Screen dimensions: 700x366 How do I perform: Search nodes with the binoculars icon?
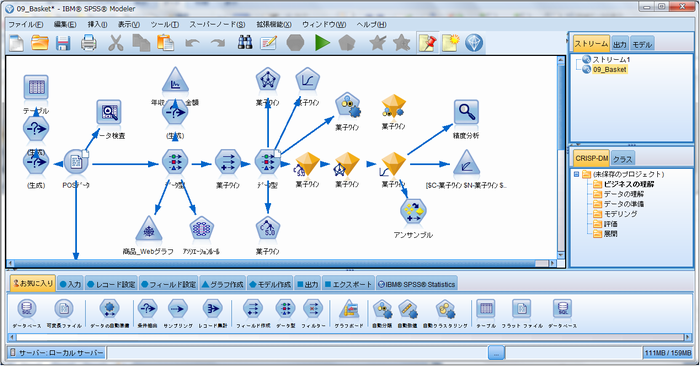point(245,43)
